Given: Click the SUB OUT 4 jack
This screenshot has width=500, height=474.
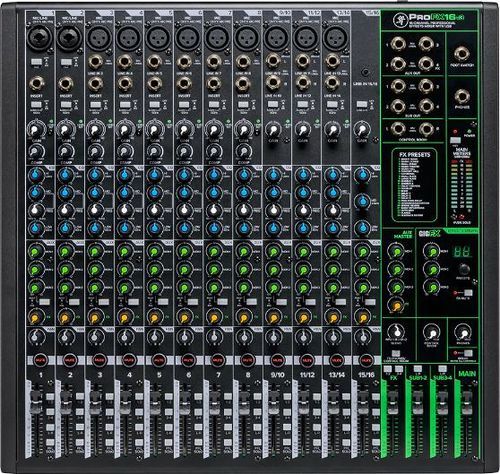Looking at the screenshot, I should pos(426,106).
